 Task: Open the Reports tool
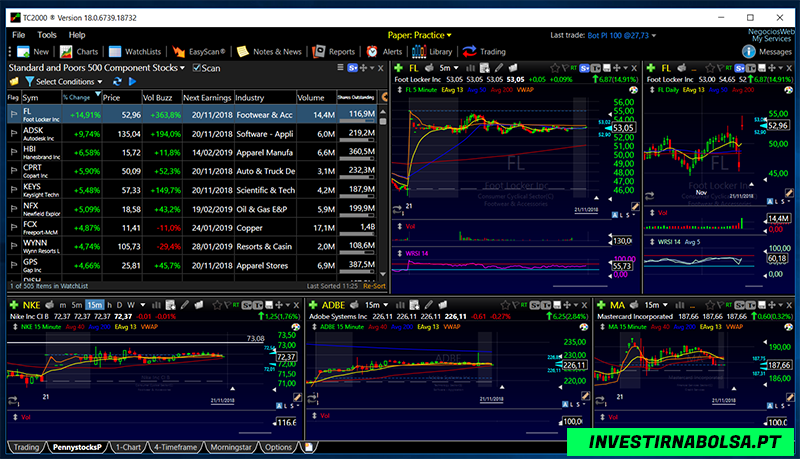(333, 52)
